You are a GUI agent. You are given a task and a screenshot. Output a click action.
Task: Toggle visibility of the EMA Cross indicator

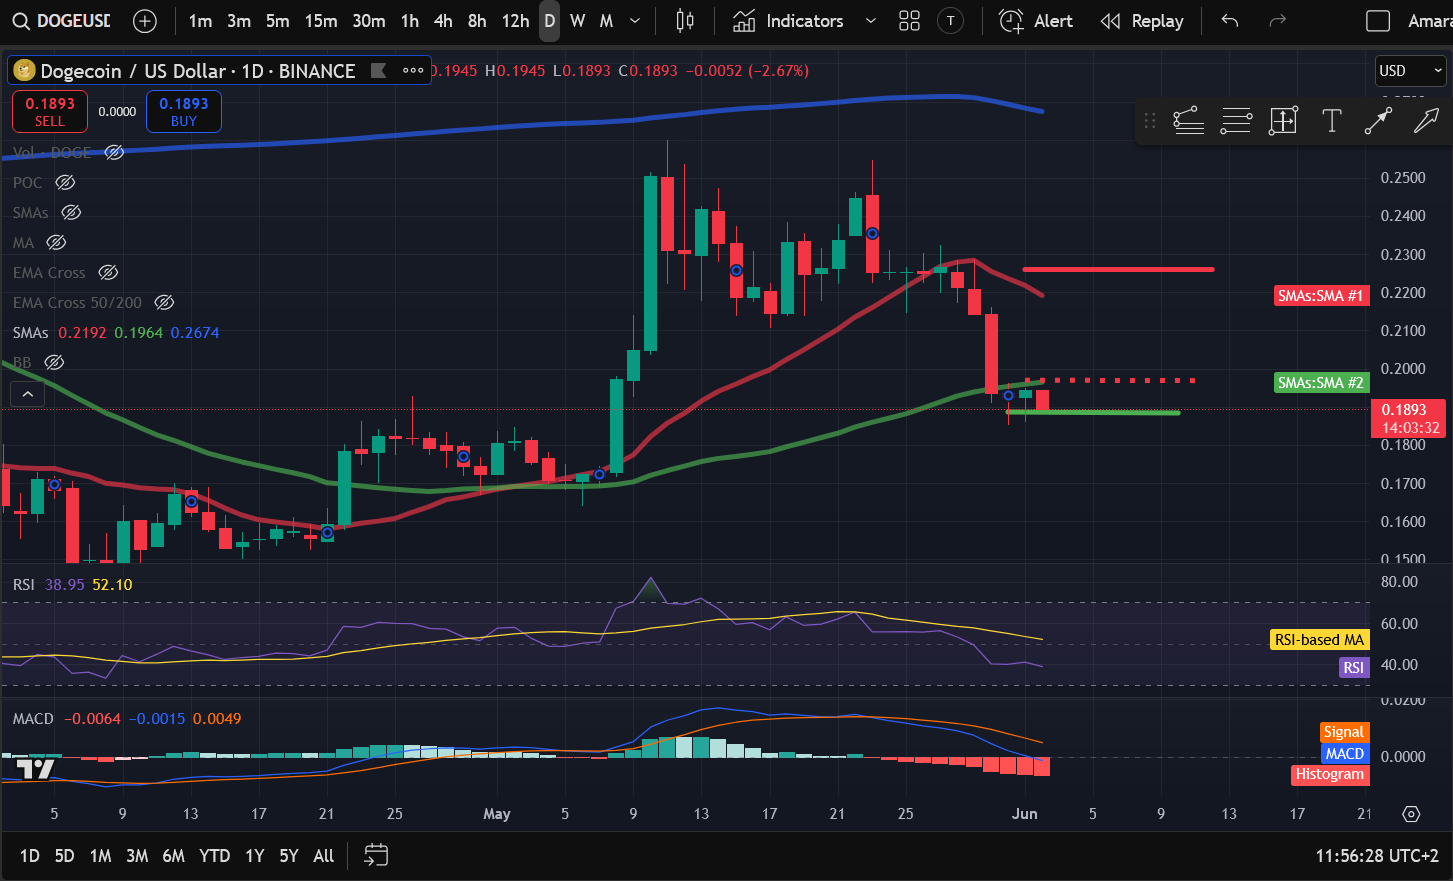pyautogui.click(x=108, y=272)
